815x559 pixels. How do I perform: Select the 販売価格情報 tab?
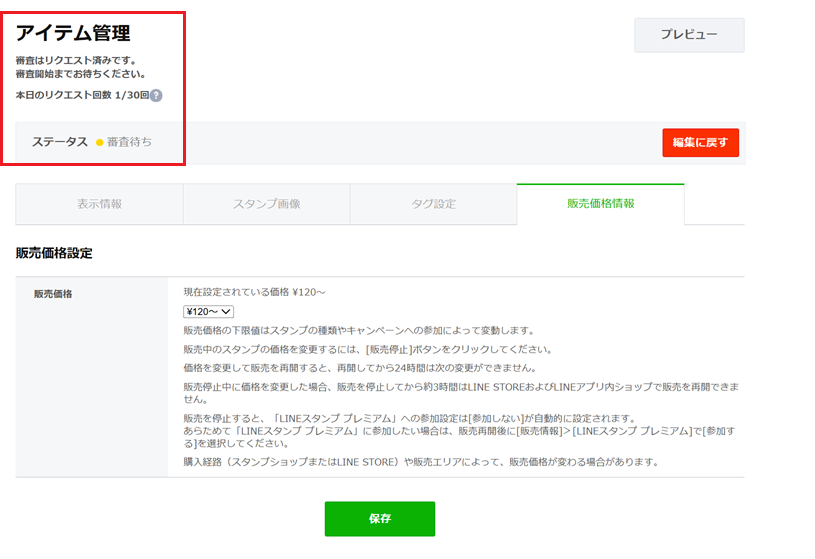click(600, 204)
